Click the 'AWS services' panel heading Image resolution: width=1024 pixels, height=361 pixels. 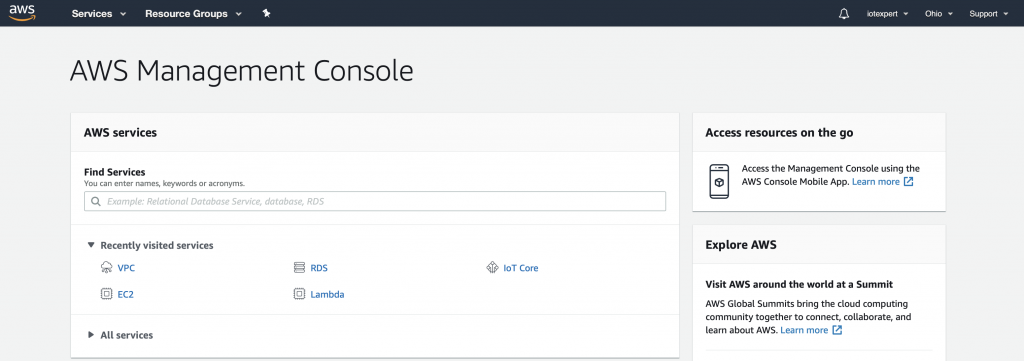[120, 133]
